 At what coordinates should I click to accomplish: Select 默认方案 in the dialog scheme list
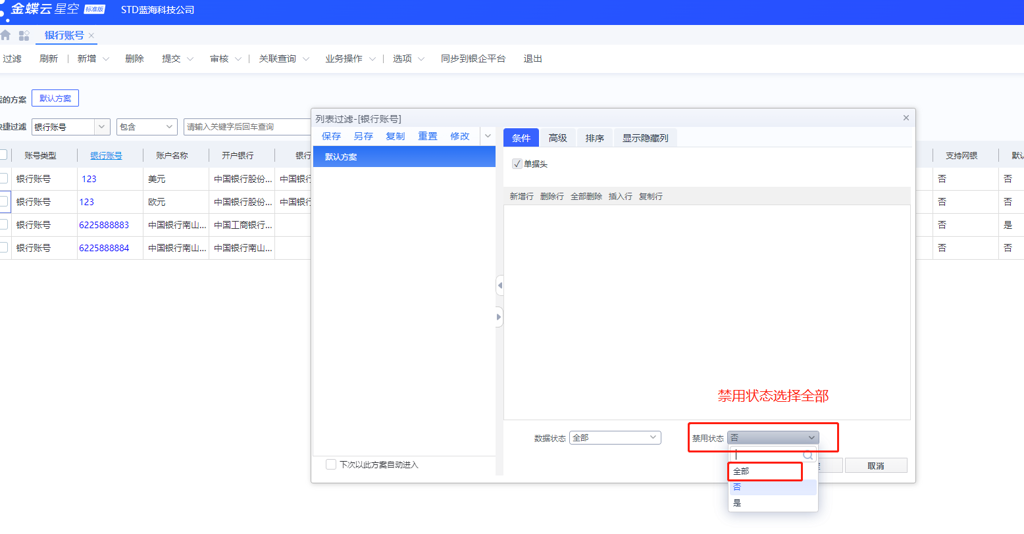pyautogui.click(x=404, y=157)
